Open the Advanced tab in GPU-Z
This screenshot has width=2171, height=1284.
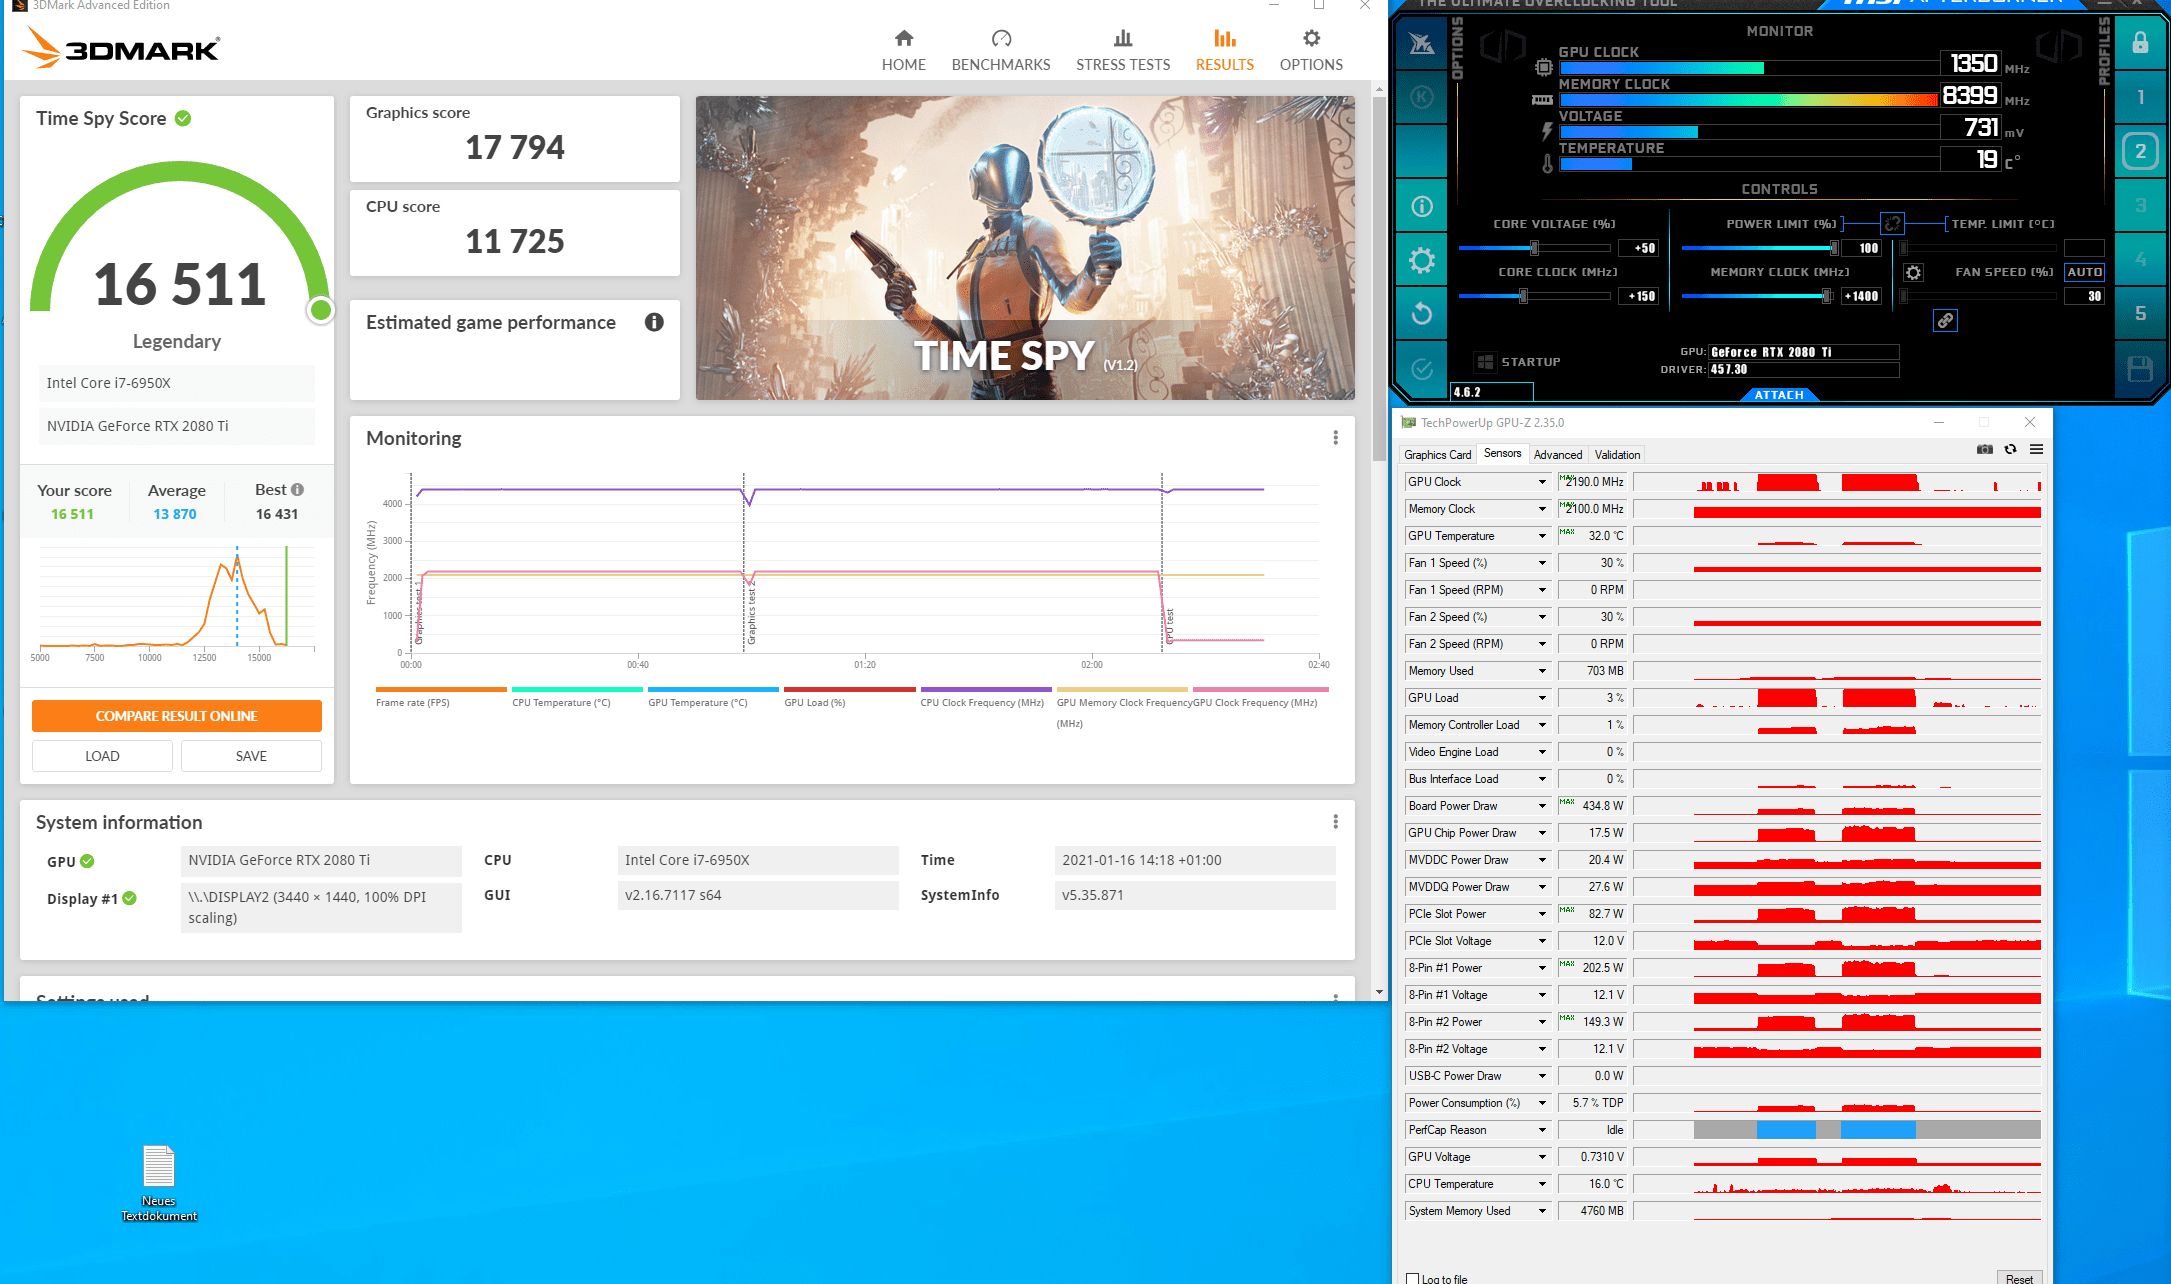[1558, 455]
